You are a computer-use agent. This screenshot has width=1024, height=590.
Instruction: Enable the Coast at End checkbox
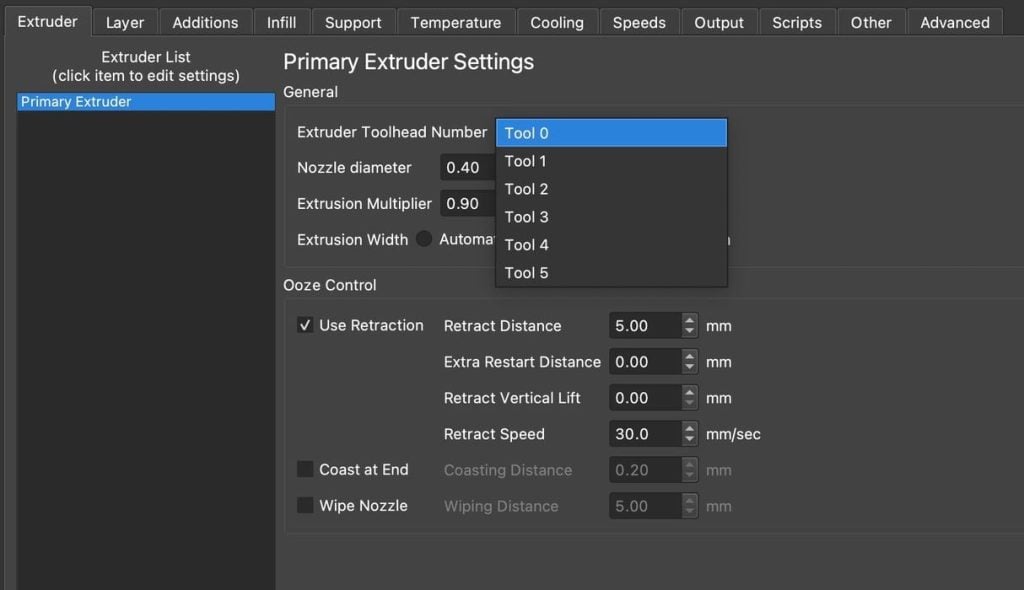306,470
